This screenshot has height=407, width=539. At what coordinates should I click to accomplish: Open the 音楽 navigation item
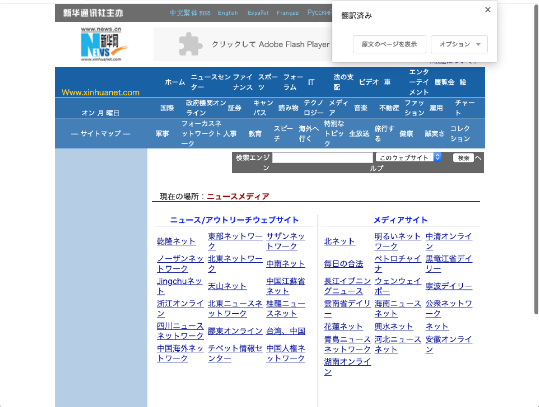[x=361, y=108]
